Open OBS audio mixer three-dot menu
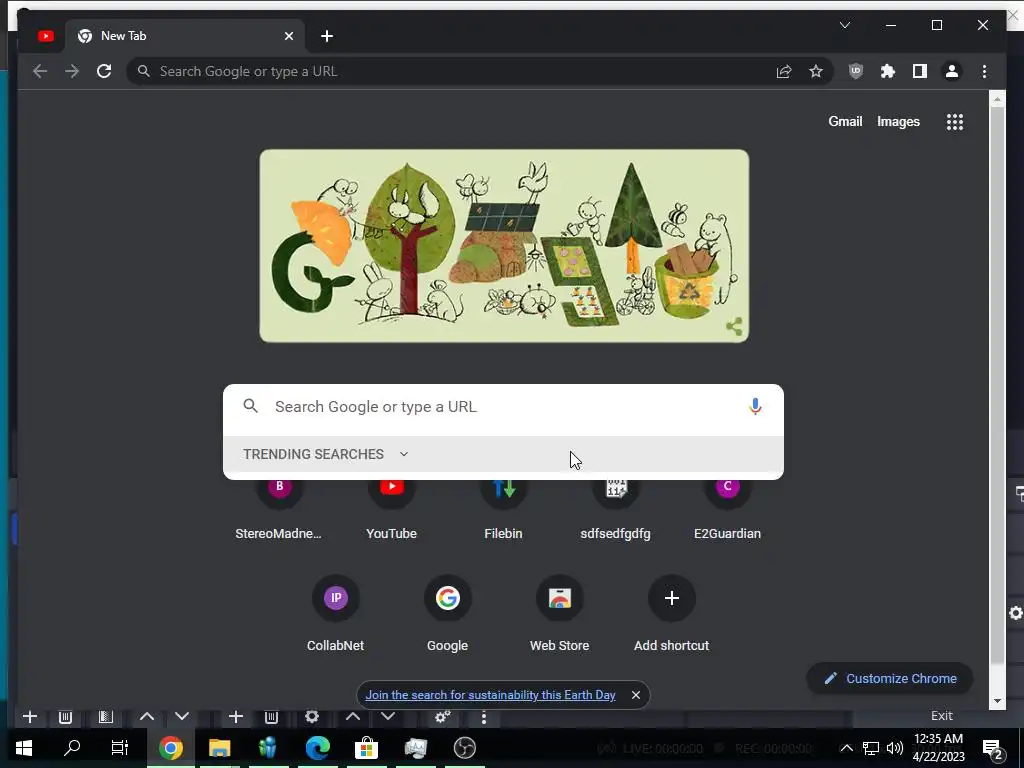 point(483,717)
